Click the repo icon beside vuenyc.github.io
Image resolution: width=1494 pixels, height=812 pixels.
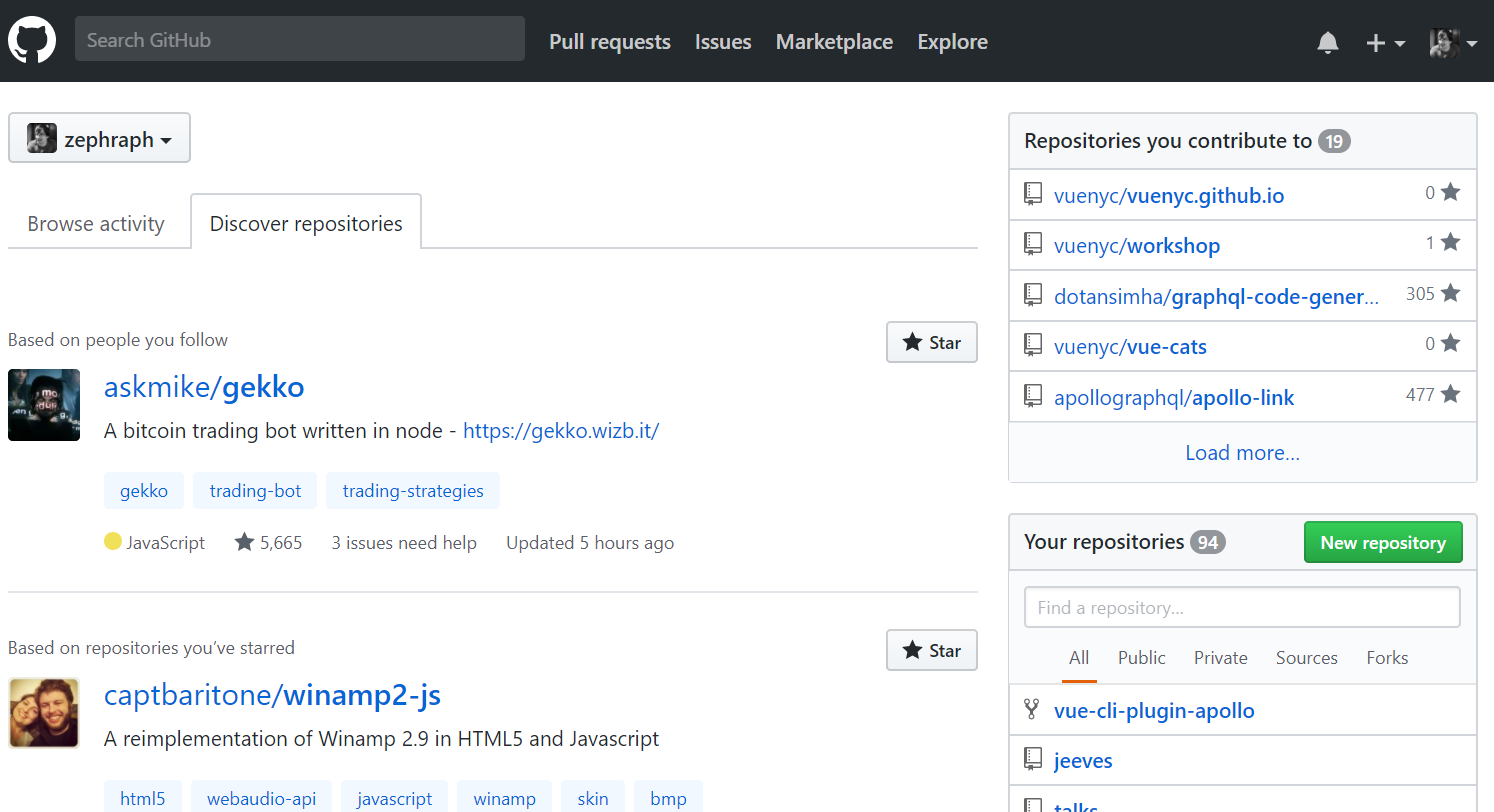click(x=1033, y=195)
